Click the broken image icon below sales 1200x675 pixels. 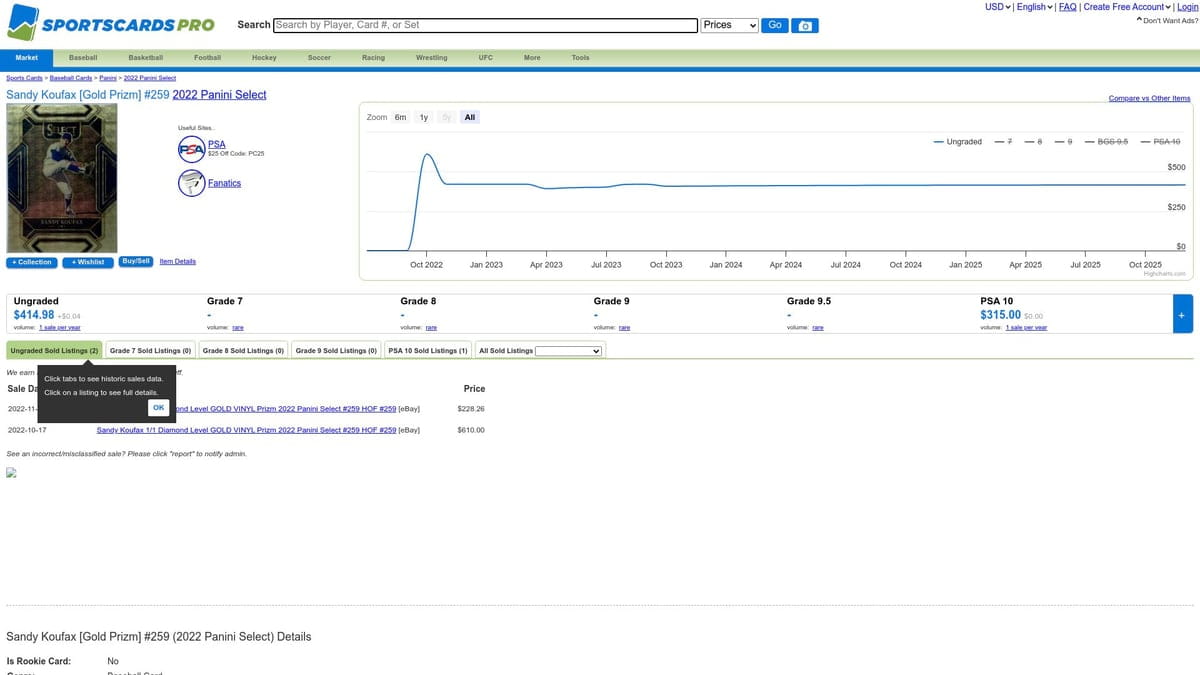12,474
